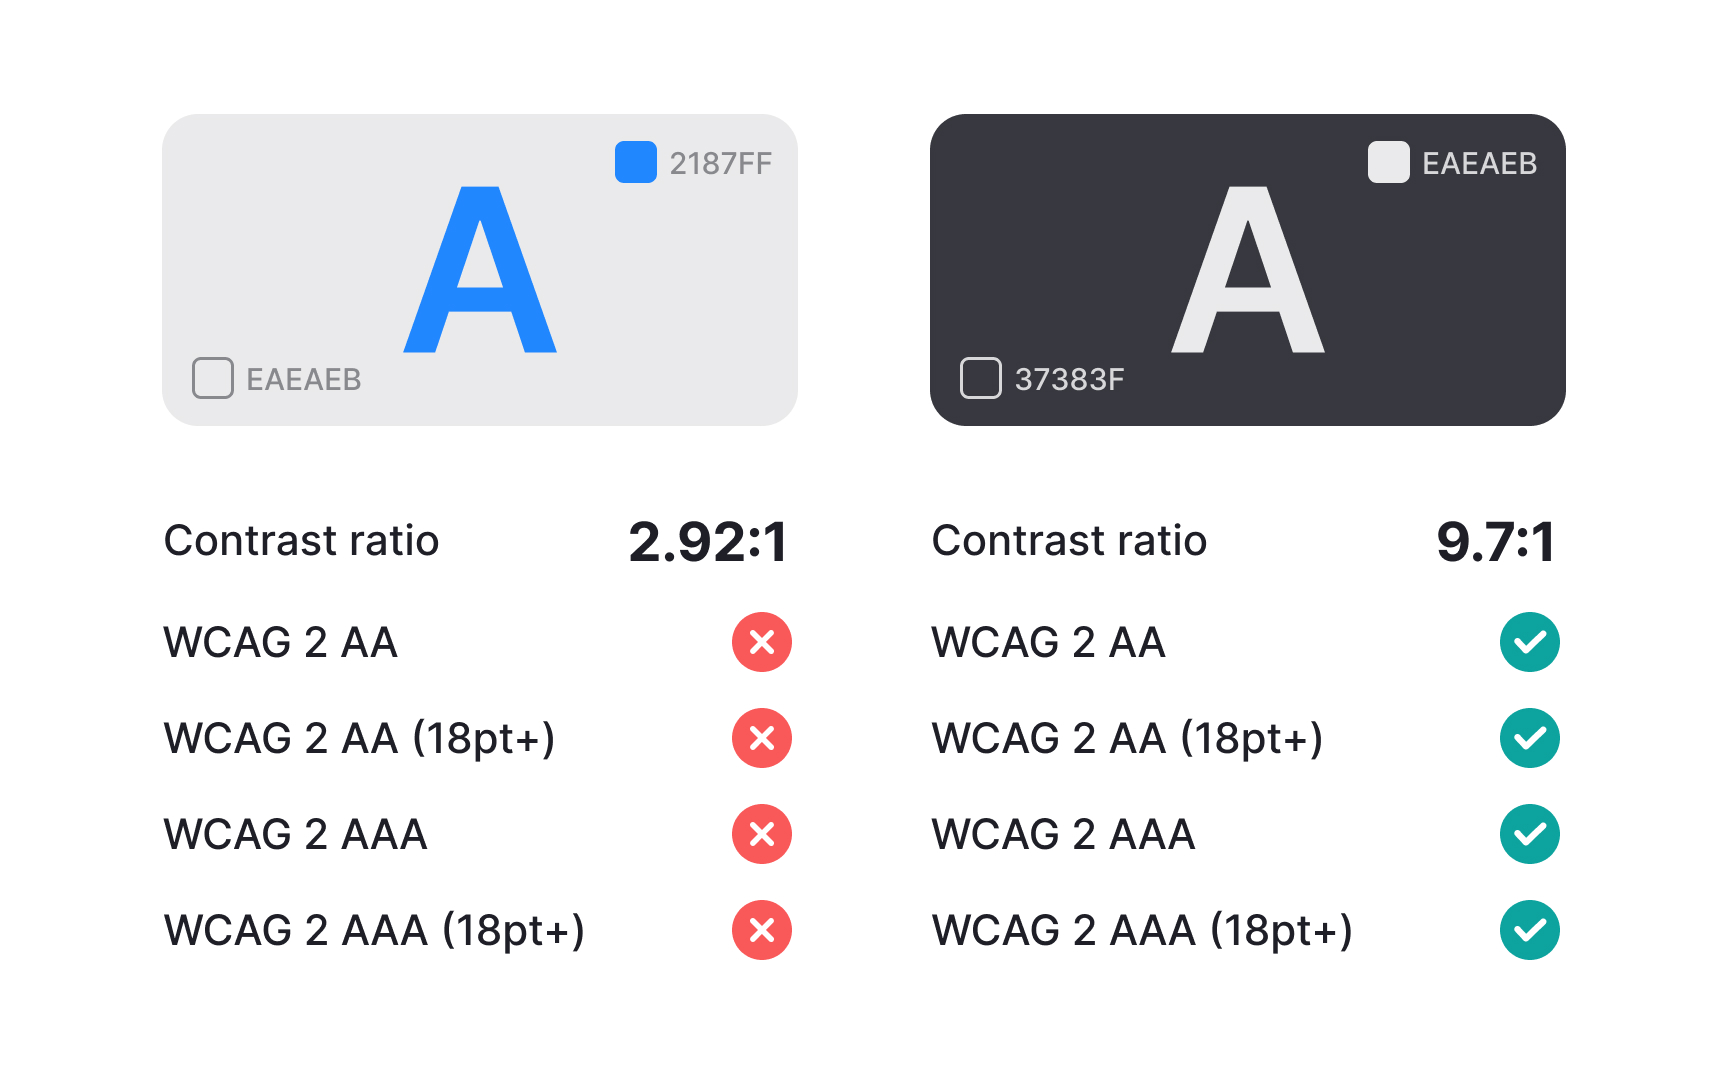Click the red fail icon beside left WCAG 2 AA
Image resolution: width=1728 pixels, height=1080 pixels.
762,642
